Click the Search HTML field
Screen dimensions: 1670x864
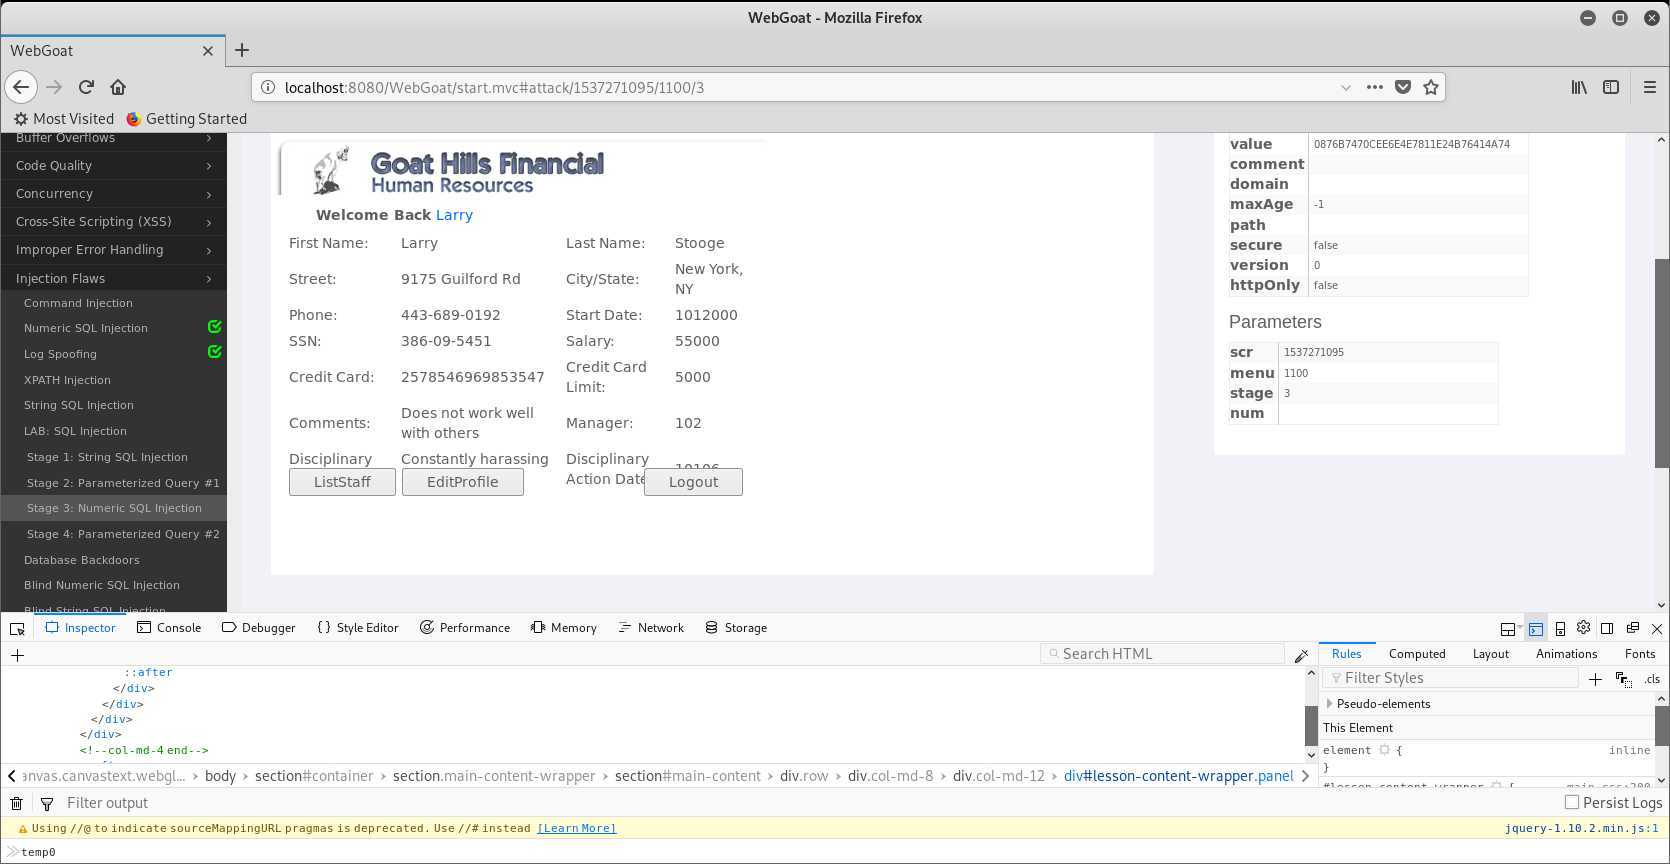coord(1162,654)
